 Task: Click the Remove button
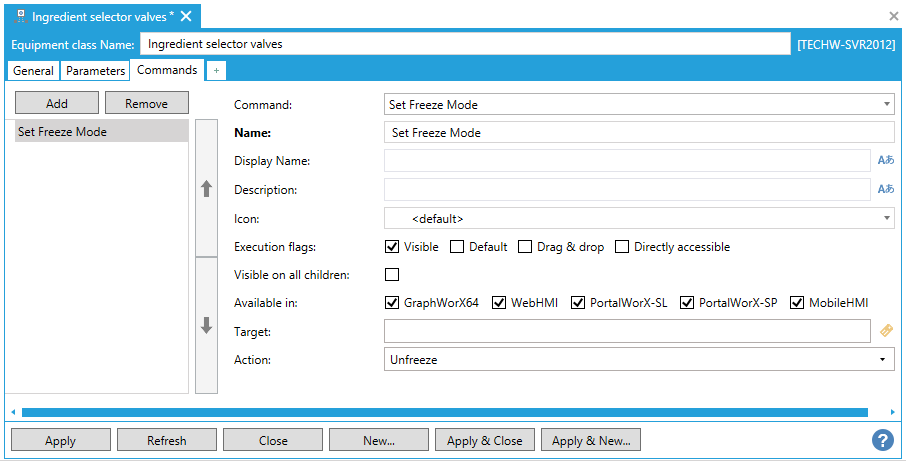point(147,103)
